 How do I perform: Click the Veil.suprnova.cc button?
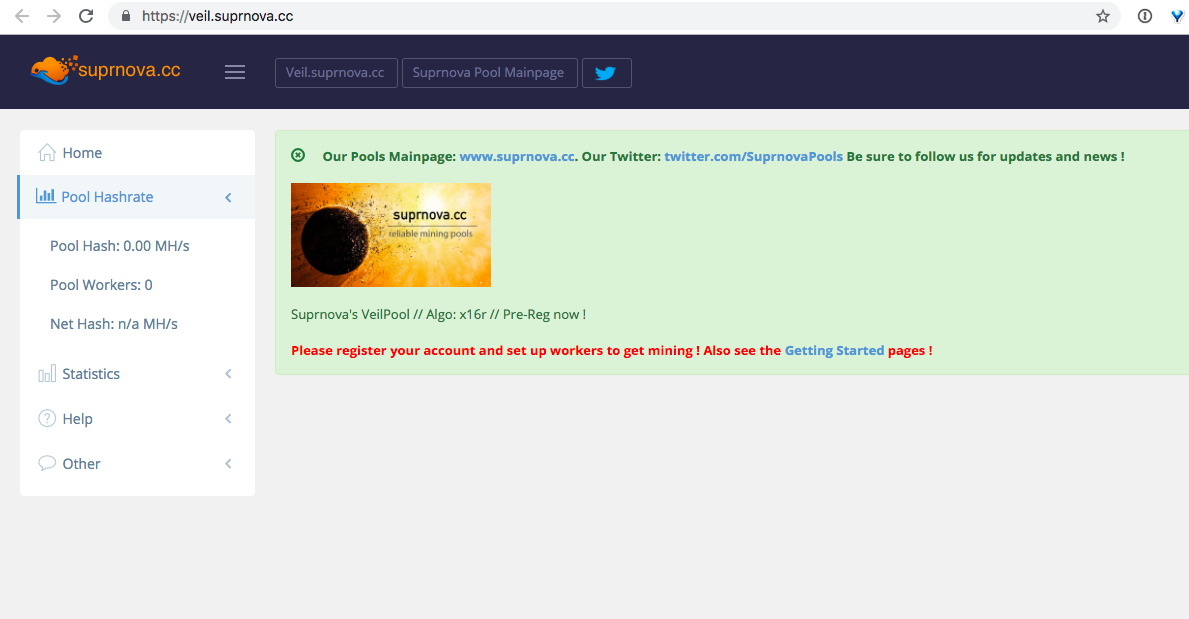click(336, 73)
